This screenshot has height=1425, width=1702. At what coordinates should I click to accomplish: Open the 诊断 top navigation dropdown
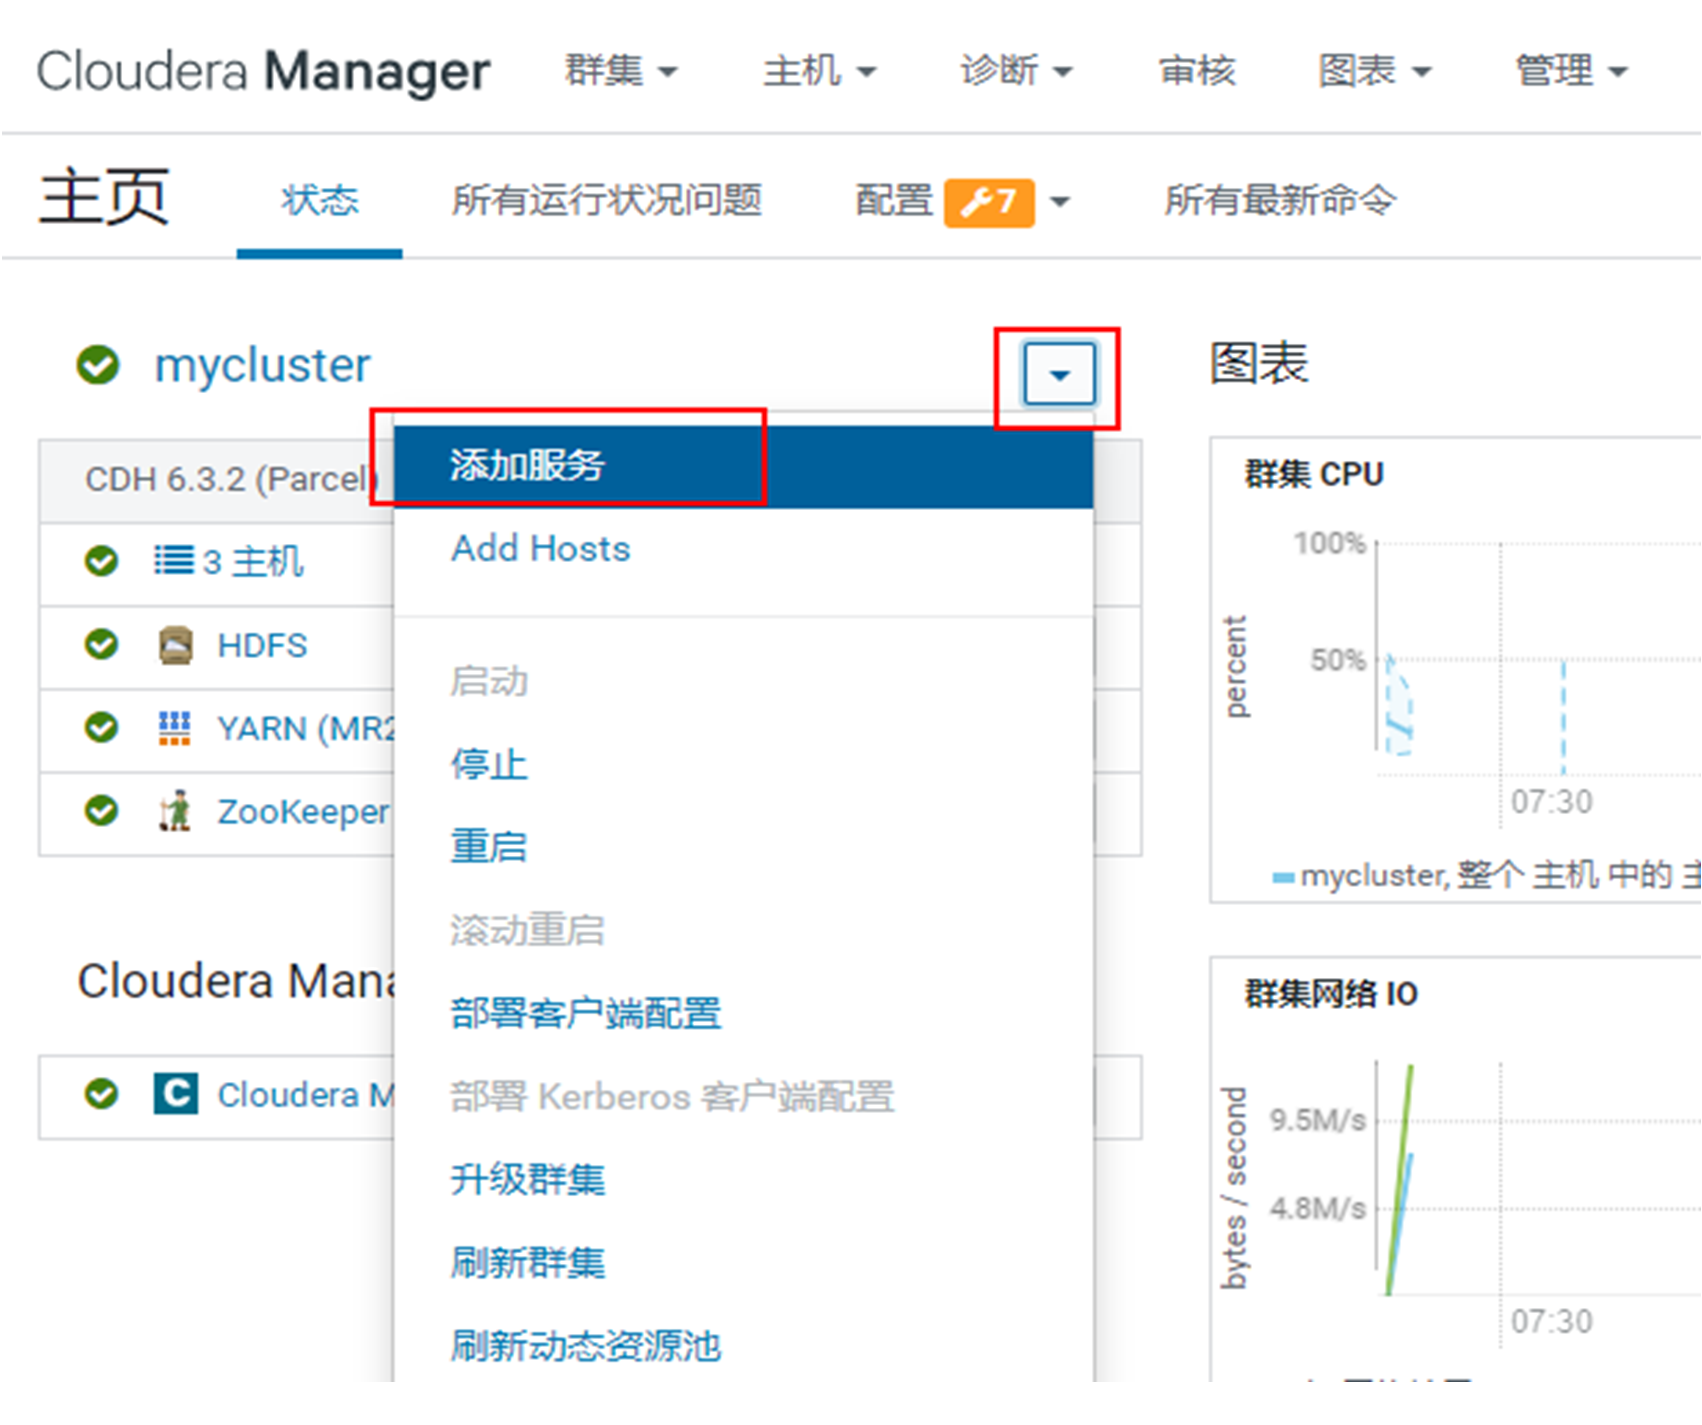click(x=1017, y=71)
